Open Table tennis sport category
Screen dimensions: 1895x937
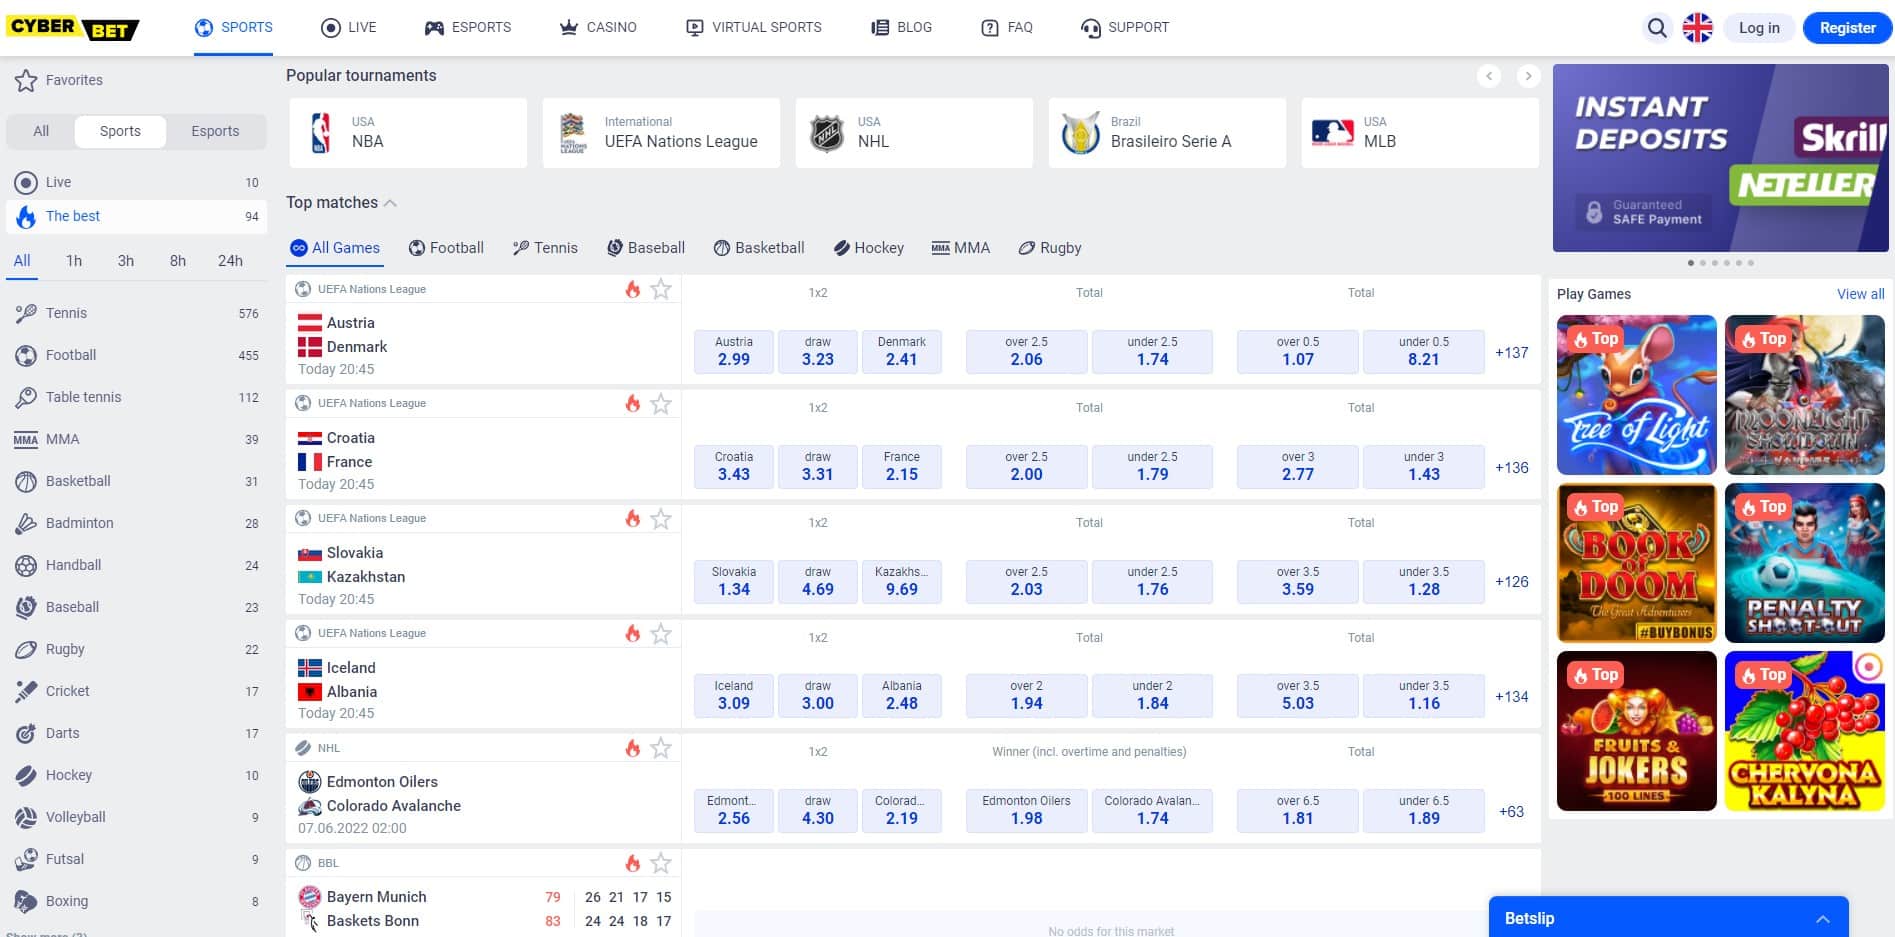click(x=137, y=397)
